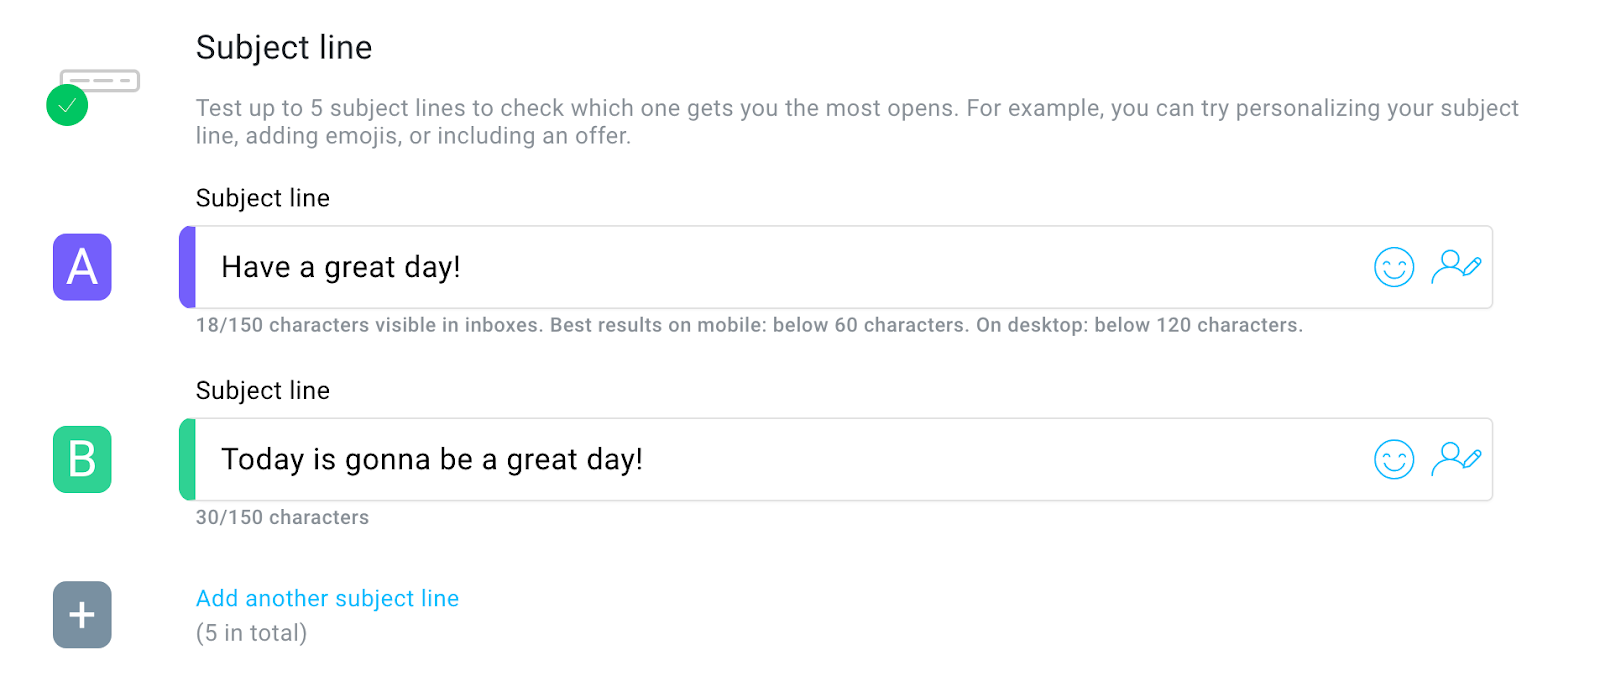The height and width of the screenshot is (687, 1600).
Task: Click the "(5 in total)" note
Action: (251, 633)
